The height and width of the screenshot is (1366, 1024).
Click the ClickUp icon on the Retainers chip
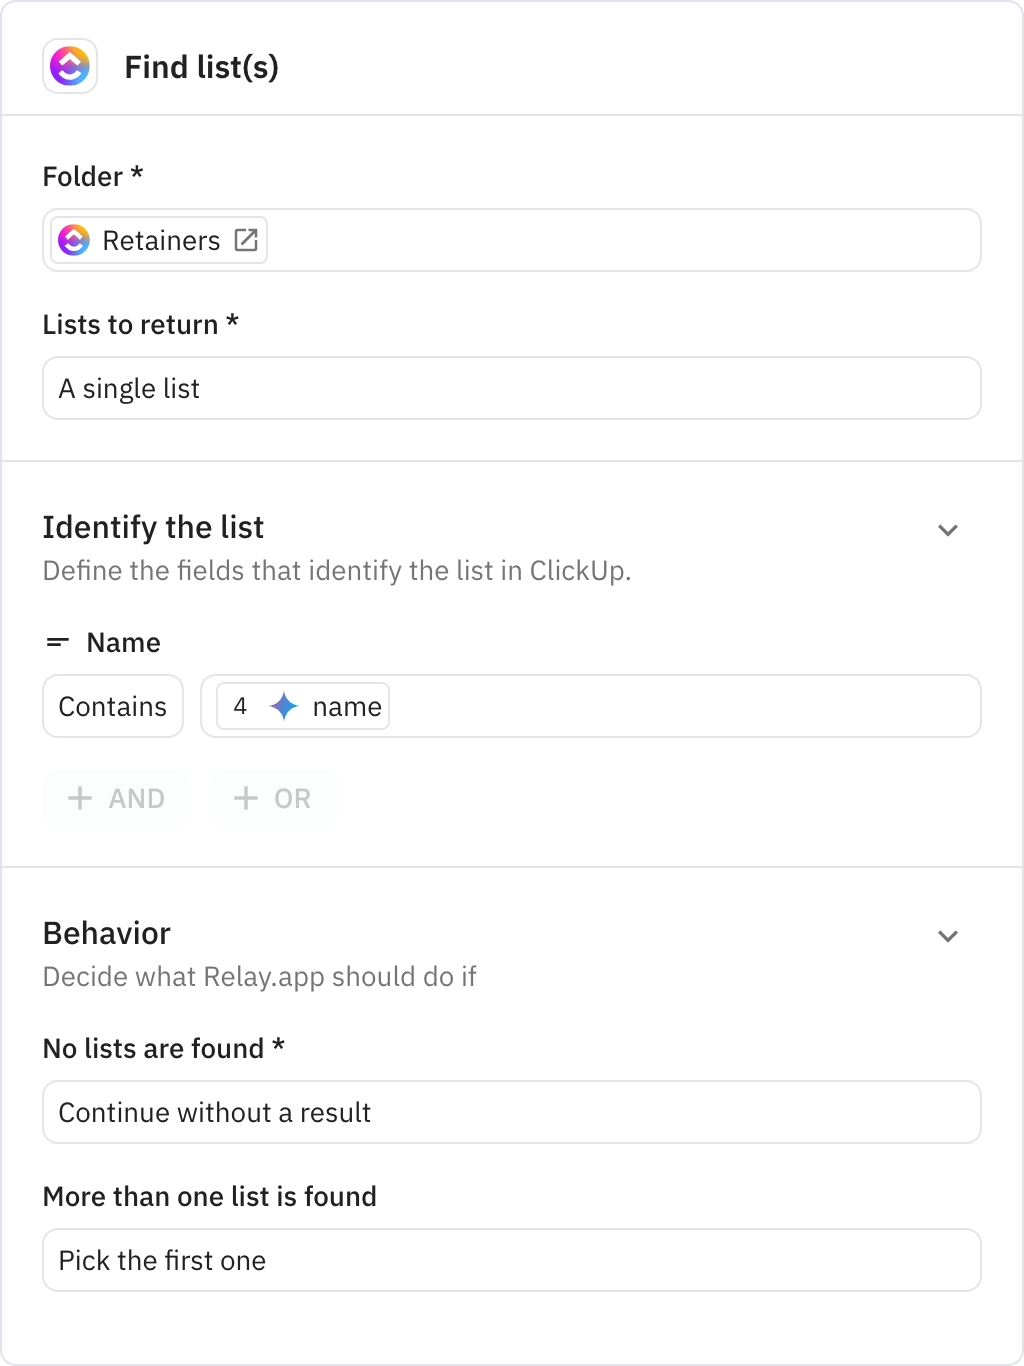click(74, 240)
